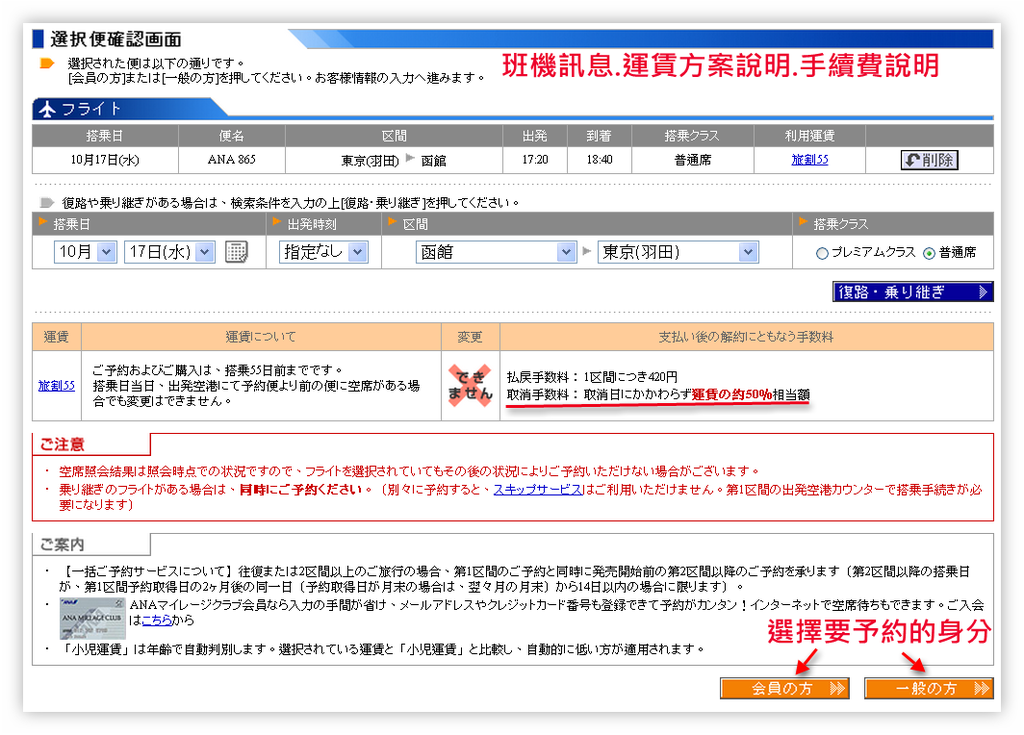The width and height of the screenshot is (1024, 735).
Task: Select the プレミアムクラス radio button
Action: [822, 253]
